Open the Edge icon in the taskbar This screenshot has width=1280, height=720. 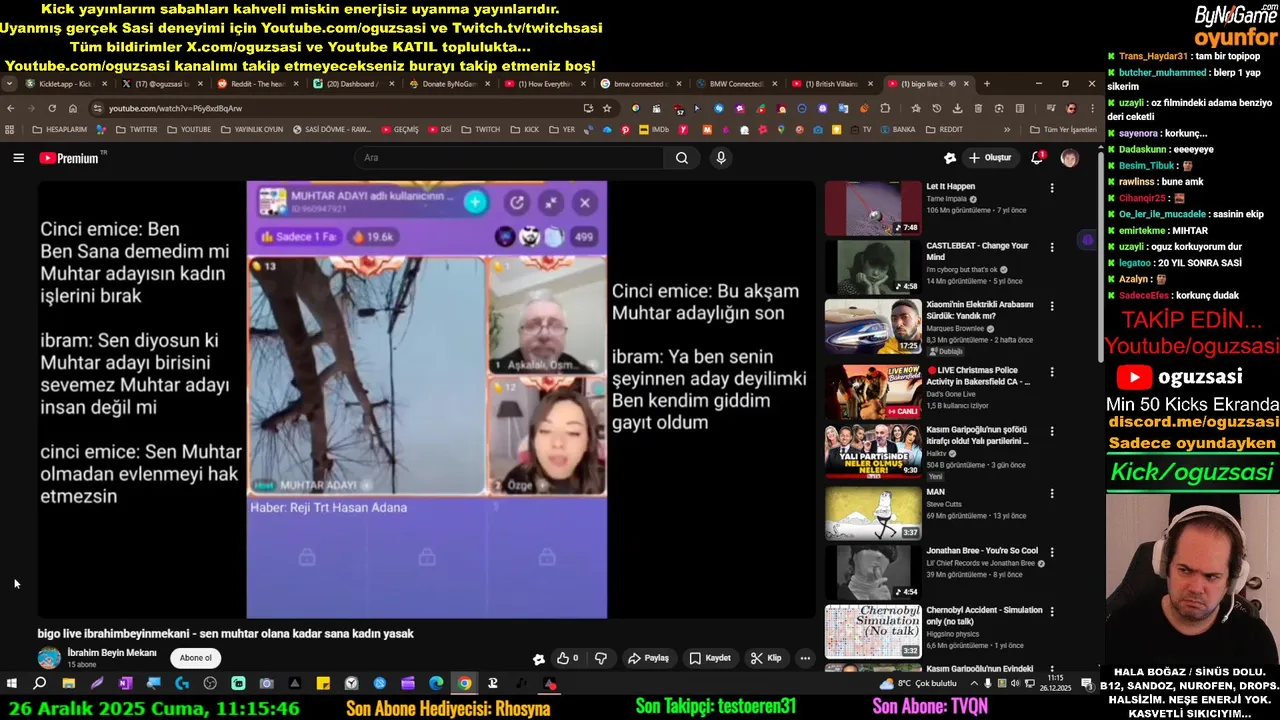(436, 684)
